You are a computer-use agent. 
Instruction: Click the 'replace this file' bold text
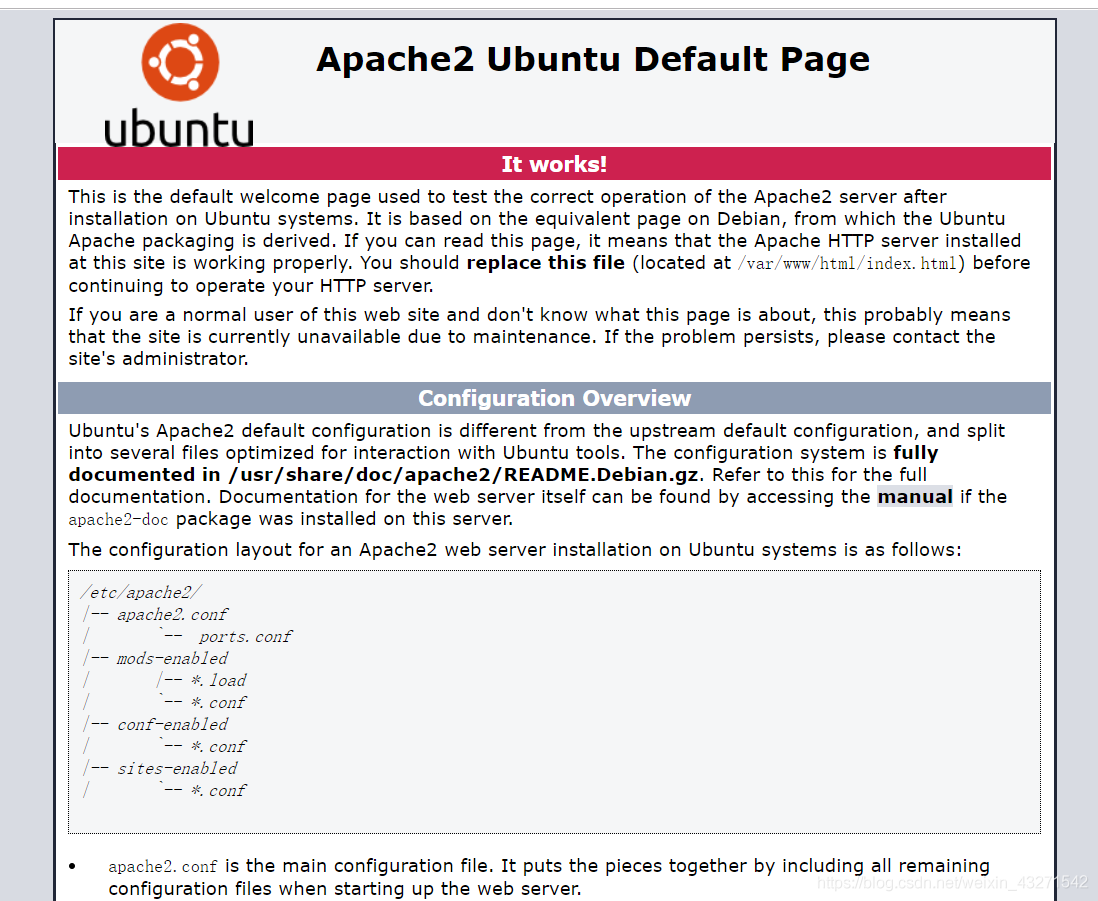pos(545,263)
